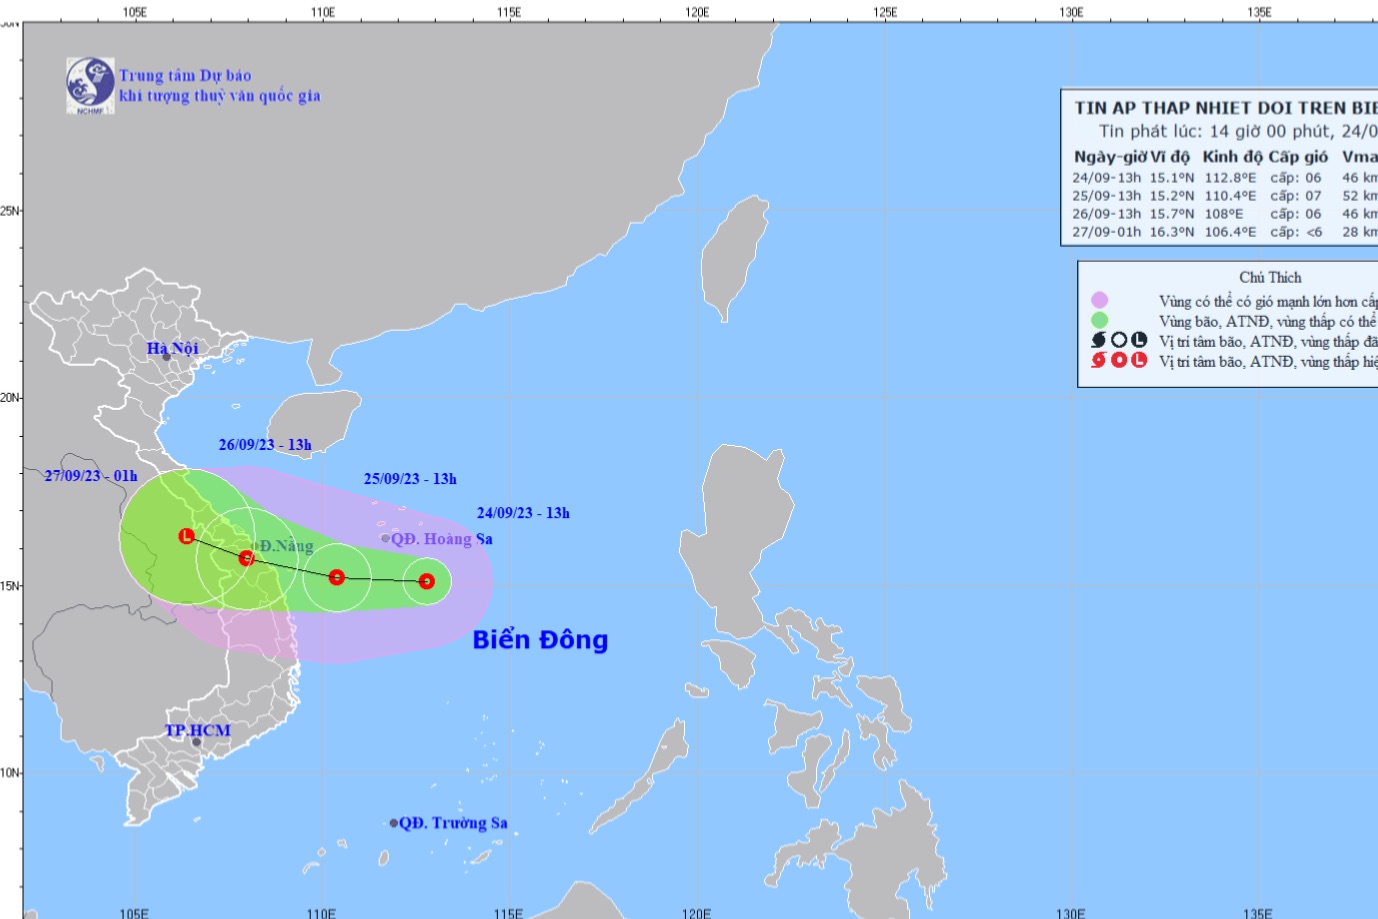
Task: Click the QĐ. Hoàng Sa location dot
Action: coord(386,538)
